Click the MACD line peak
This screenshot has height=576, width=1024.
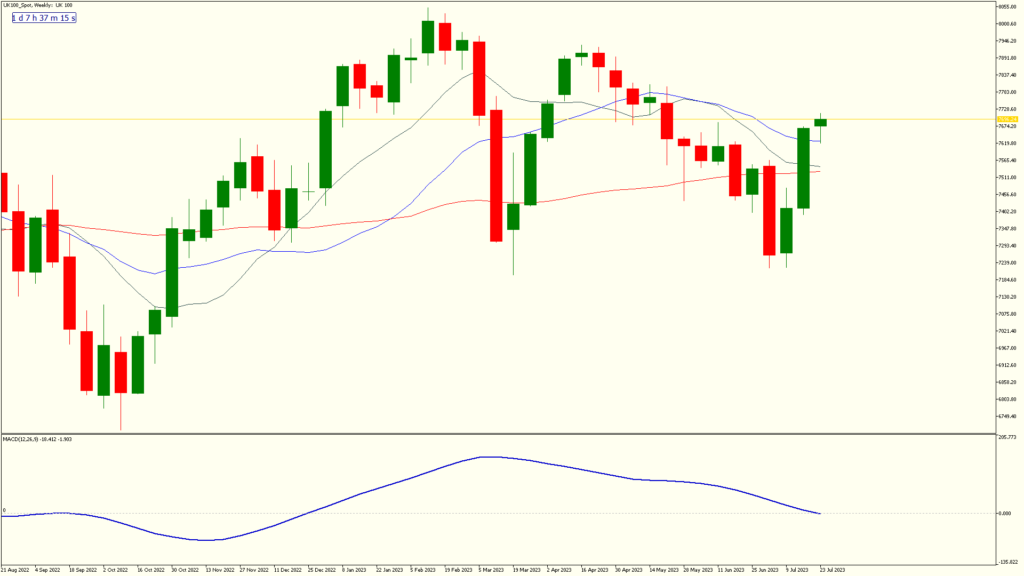click(x=488, y=457)
